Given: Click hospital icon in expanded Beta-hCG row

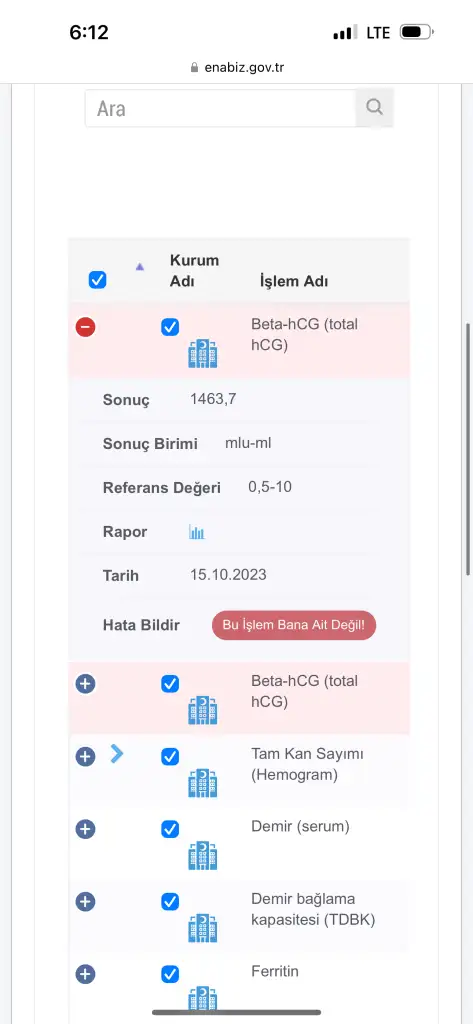Looking at the screenshot, I should [x=203, y=353].
